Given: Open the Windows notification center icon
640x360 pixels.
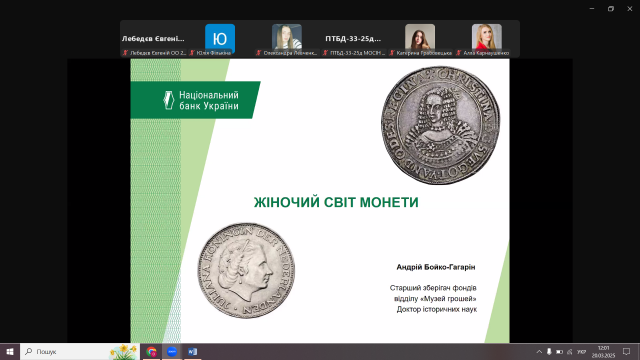Looking at the screenshot, I should coord(627,351).
